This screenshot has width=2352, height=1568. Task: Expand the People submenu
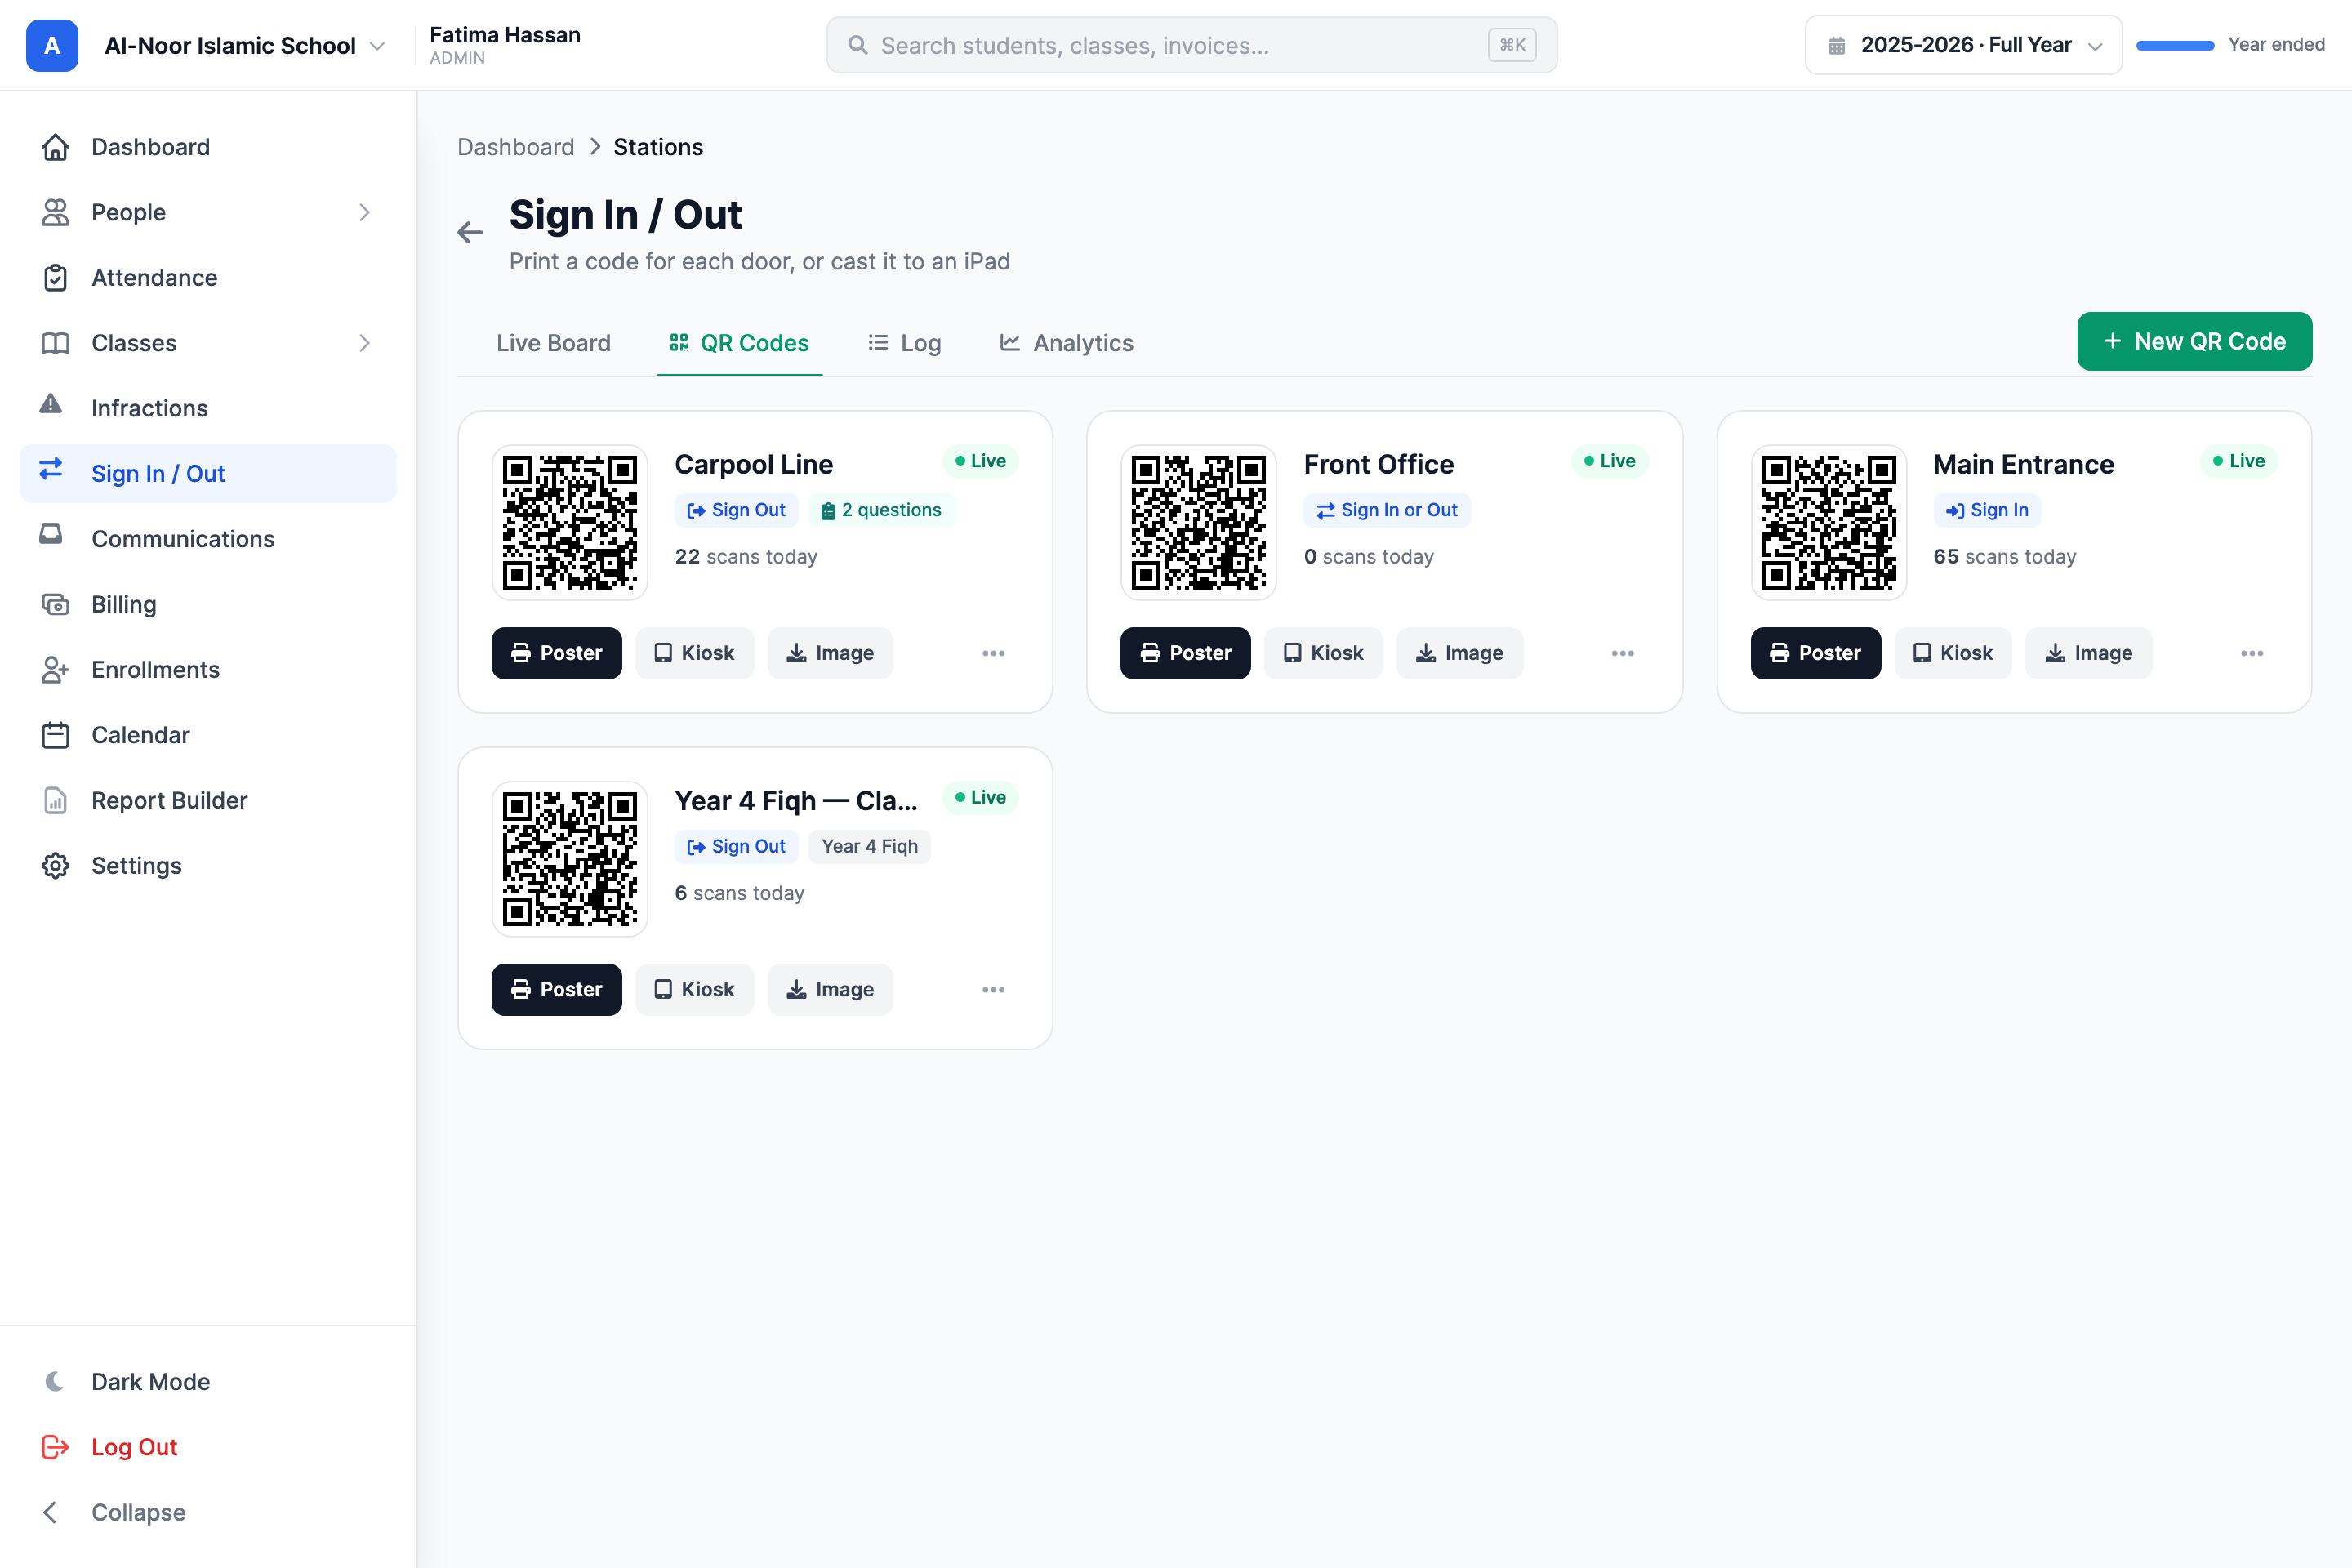(x=364, y=212)
